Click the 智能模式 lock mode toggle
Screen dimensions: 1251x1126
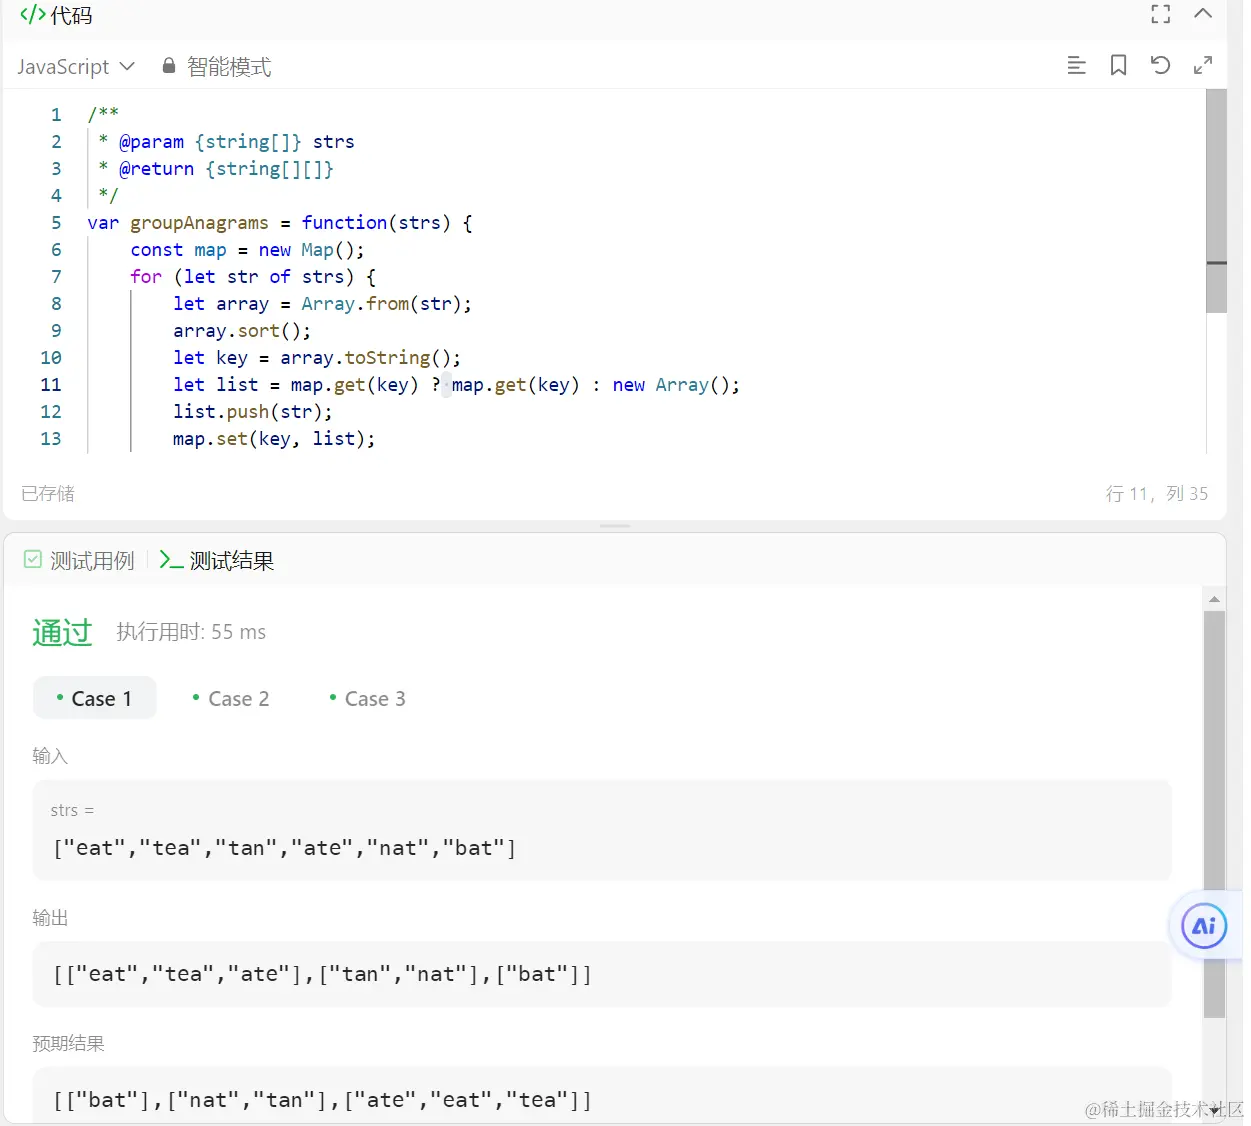click(x=217, y=67)
